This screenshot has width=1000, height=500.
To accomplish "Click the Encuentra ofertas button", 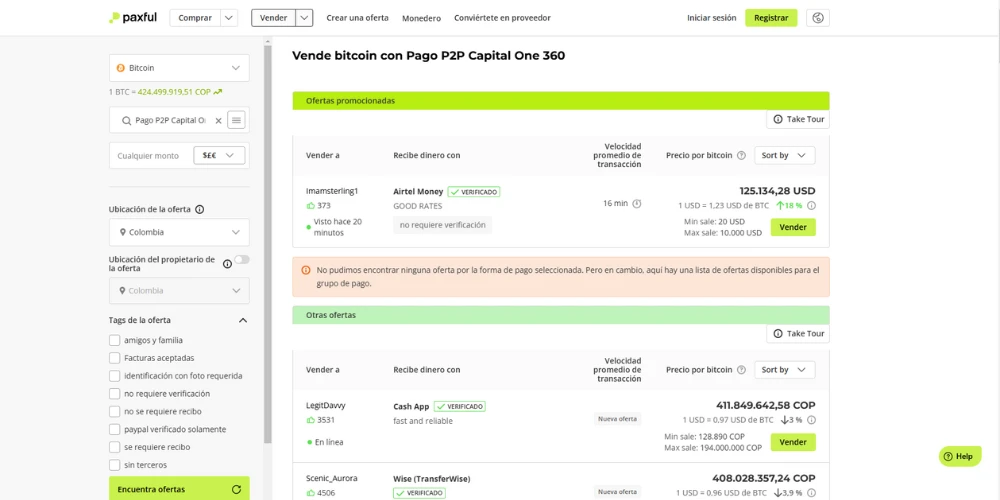I will point(179,489).
